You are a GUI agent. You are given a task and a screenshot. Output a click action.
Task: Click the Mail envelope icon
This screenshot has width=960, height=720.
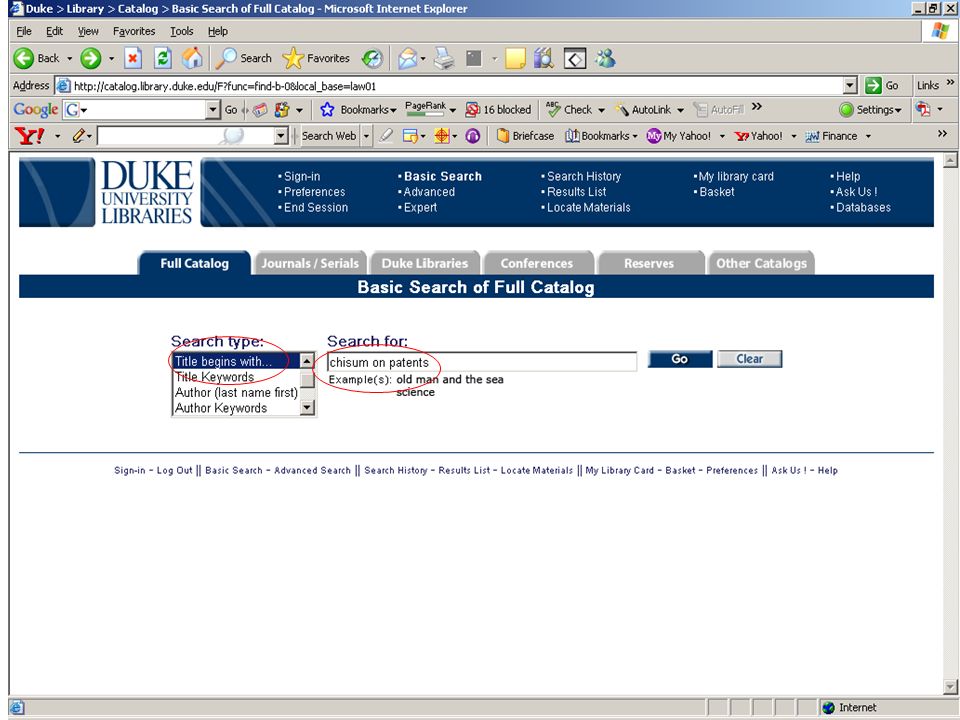click(x=407, y=59)
